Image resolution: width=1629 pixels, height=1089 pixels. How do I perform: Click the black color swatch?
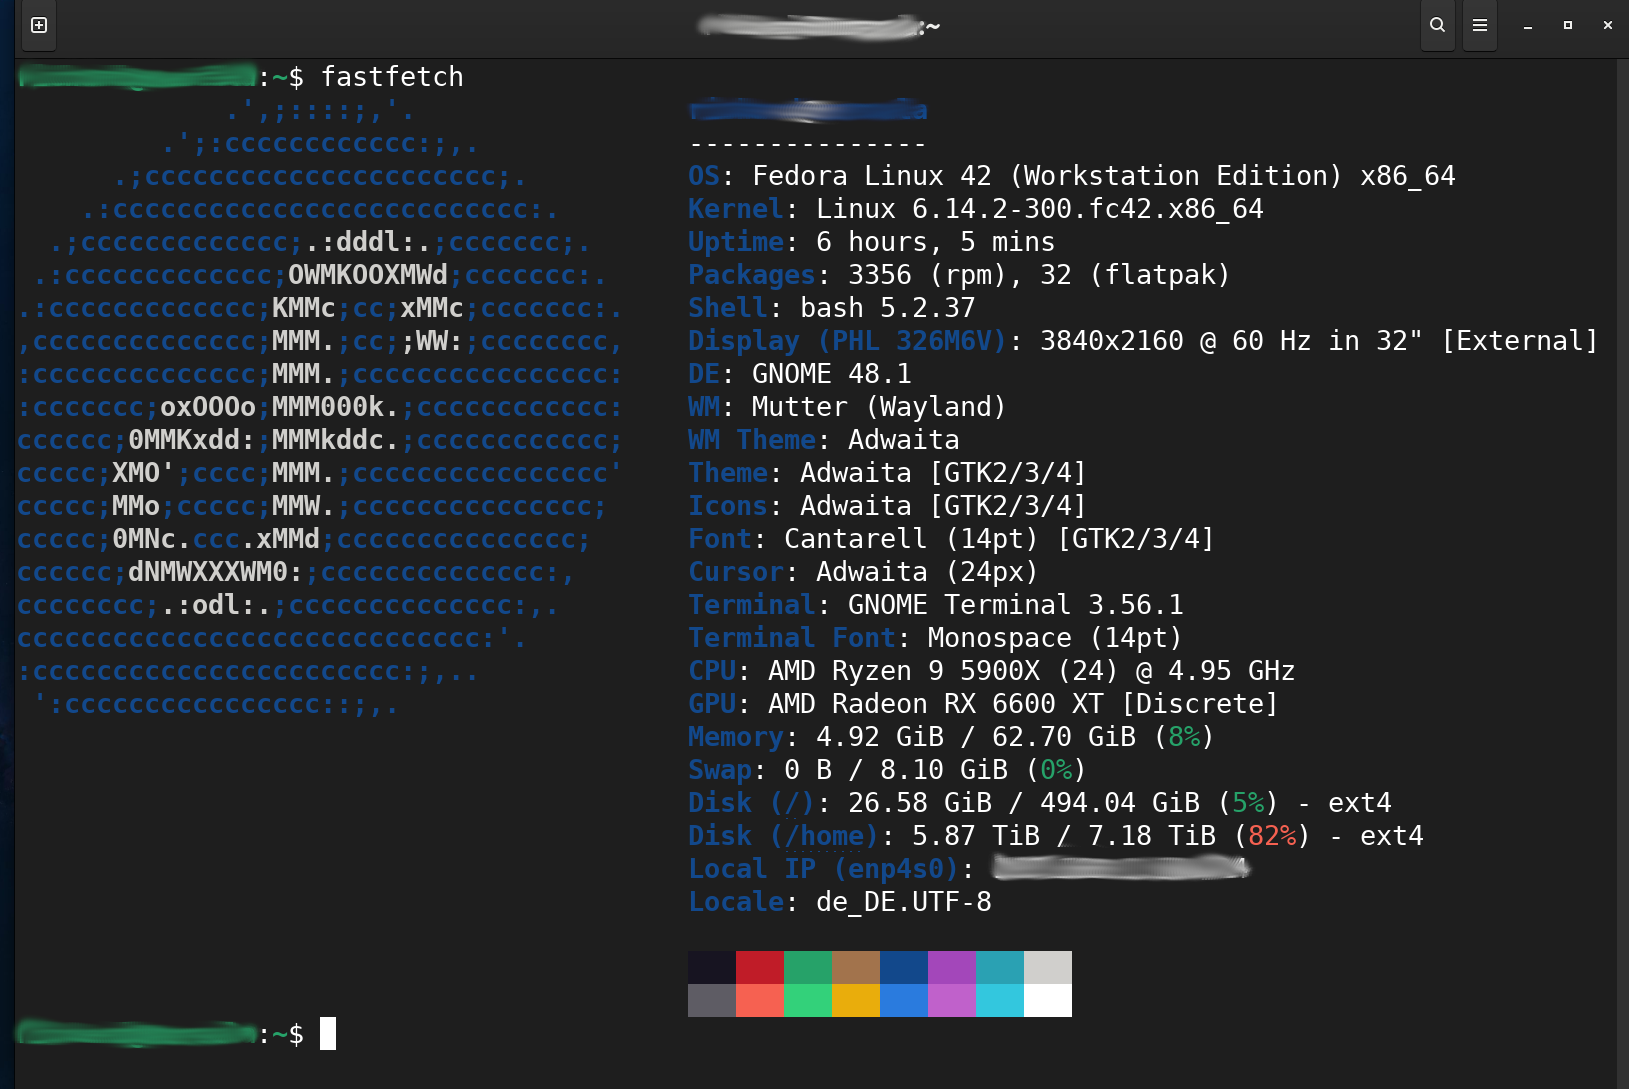[x=712, y=967]
